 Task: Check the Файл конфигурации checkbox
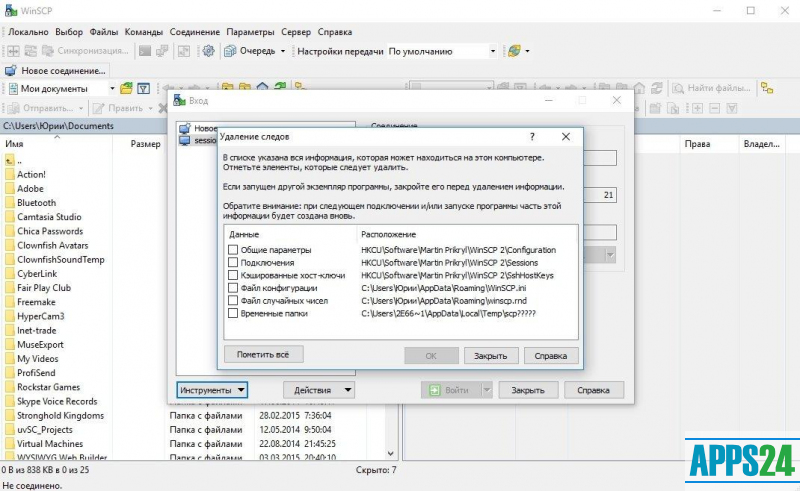point(233,288)
